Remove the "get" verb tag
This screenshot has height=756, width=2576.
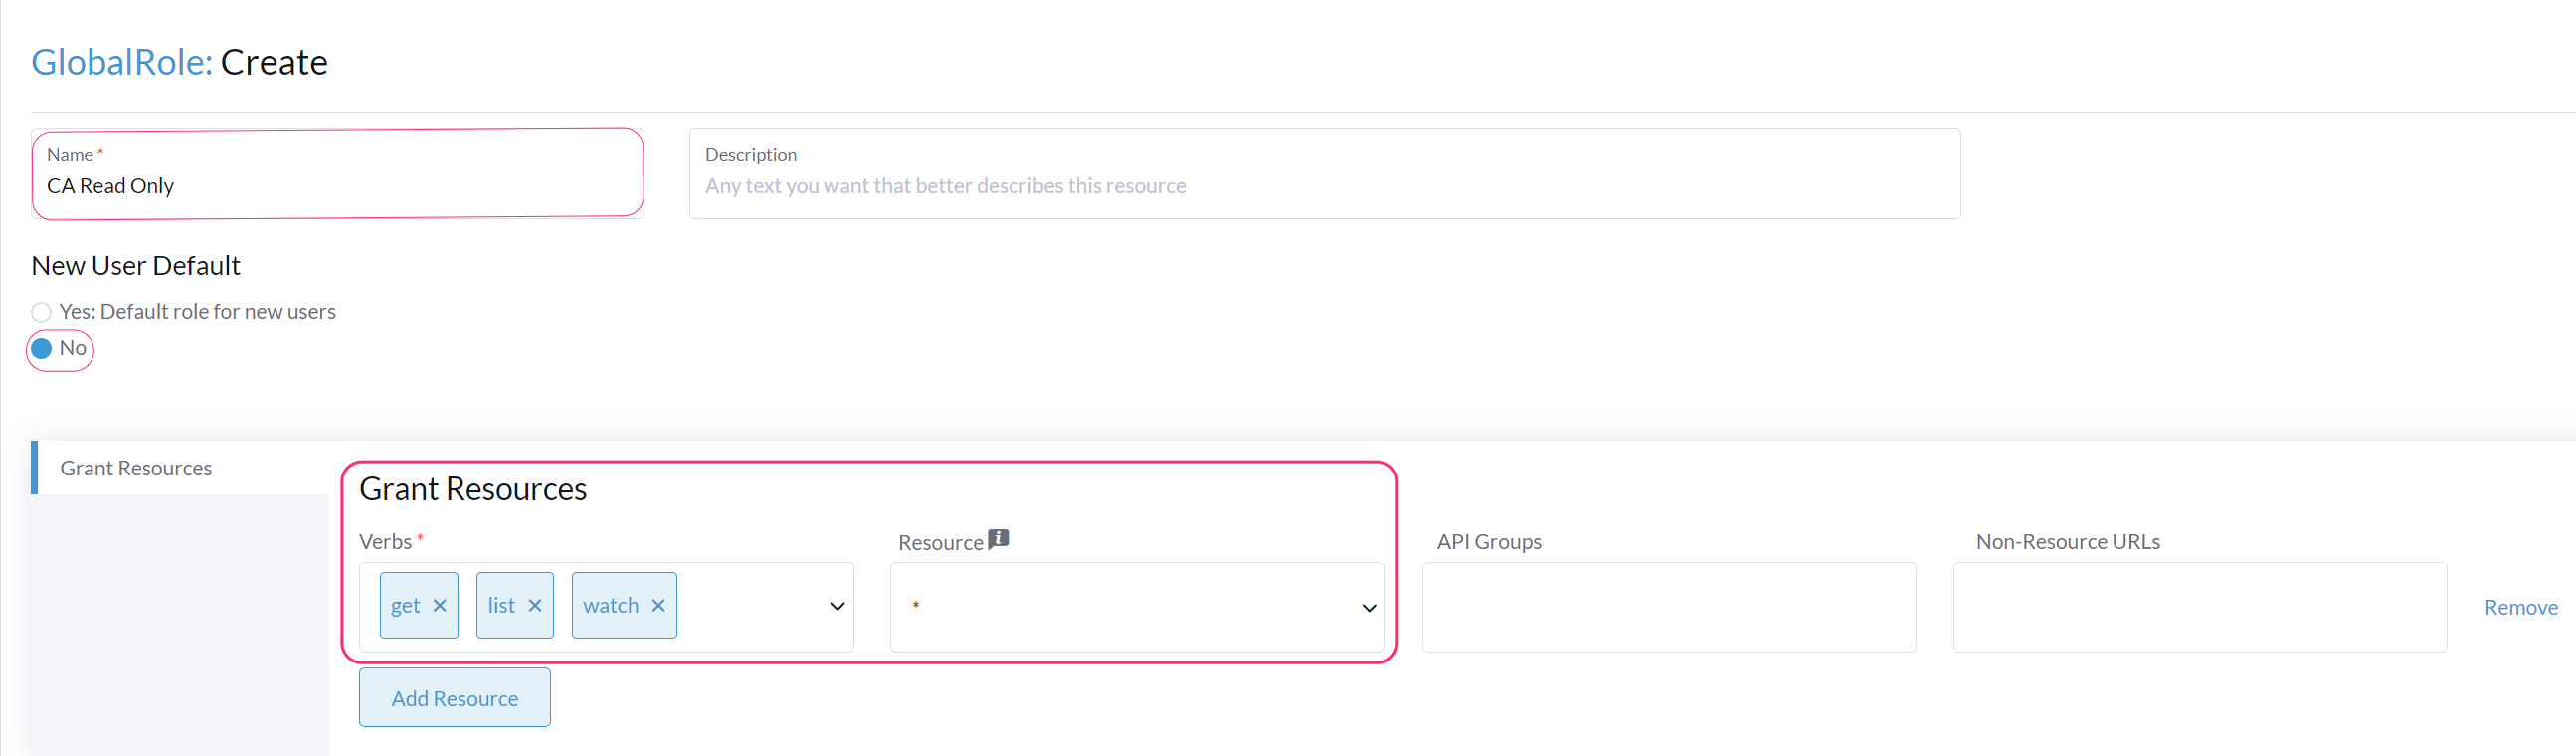440,605
